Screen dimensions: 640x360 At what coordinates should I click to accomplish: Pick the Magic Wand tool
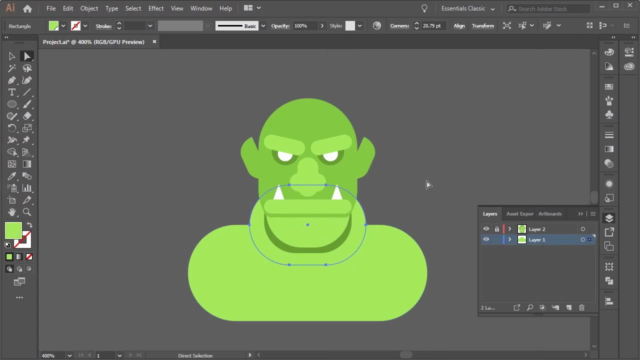tap(12, 68)
